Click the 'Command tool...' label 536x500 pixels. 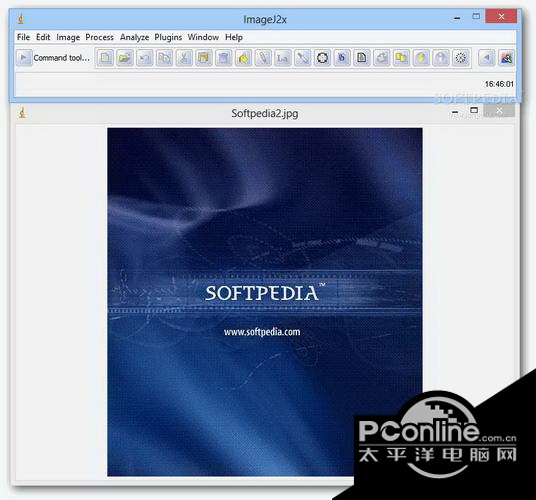click(x=62, y=58)
